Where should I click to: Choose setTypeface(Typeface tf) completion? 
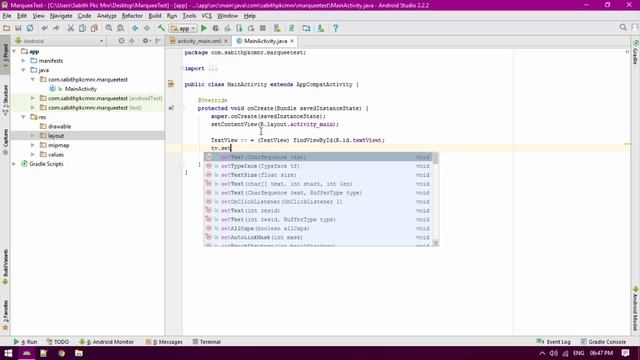coord(318,166)
